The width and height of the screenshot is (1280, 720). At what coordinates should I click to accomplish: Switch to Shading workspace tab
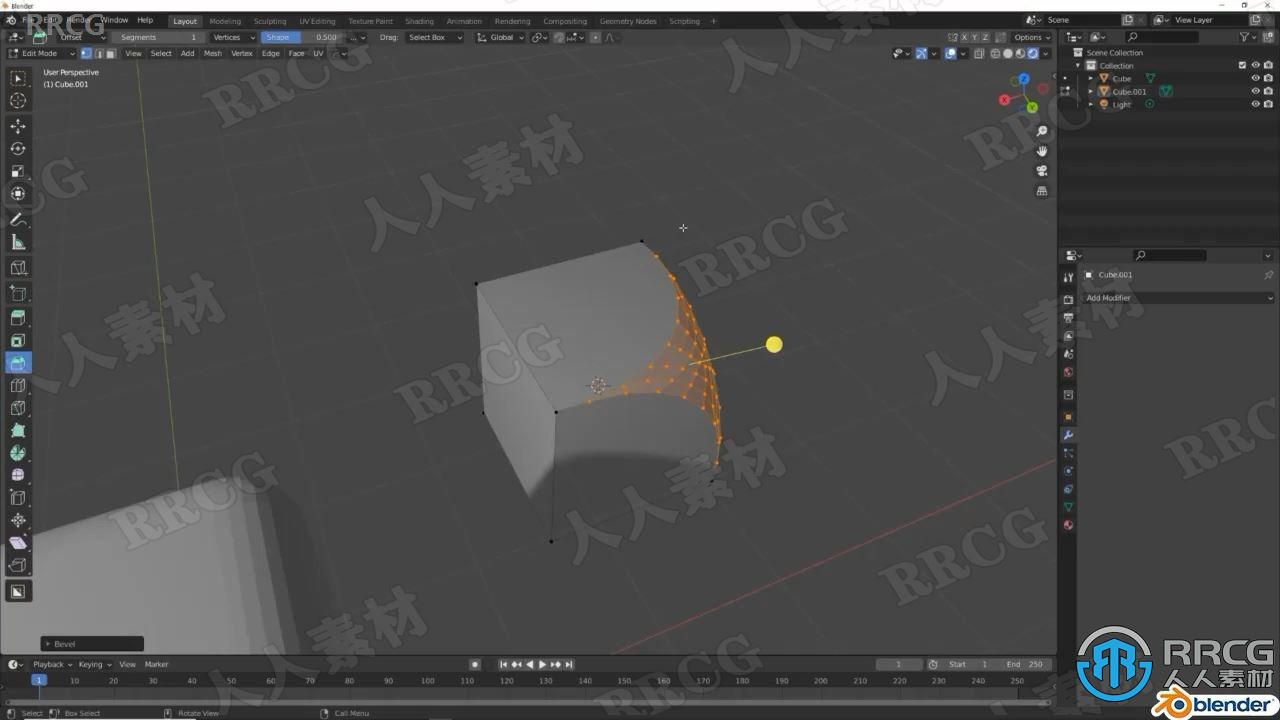(x=419, y=21)
